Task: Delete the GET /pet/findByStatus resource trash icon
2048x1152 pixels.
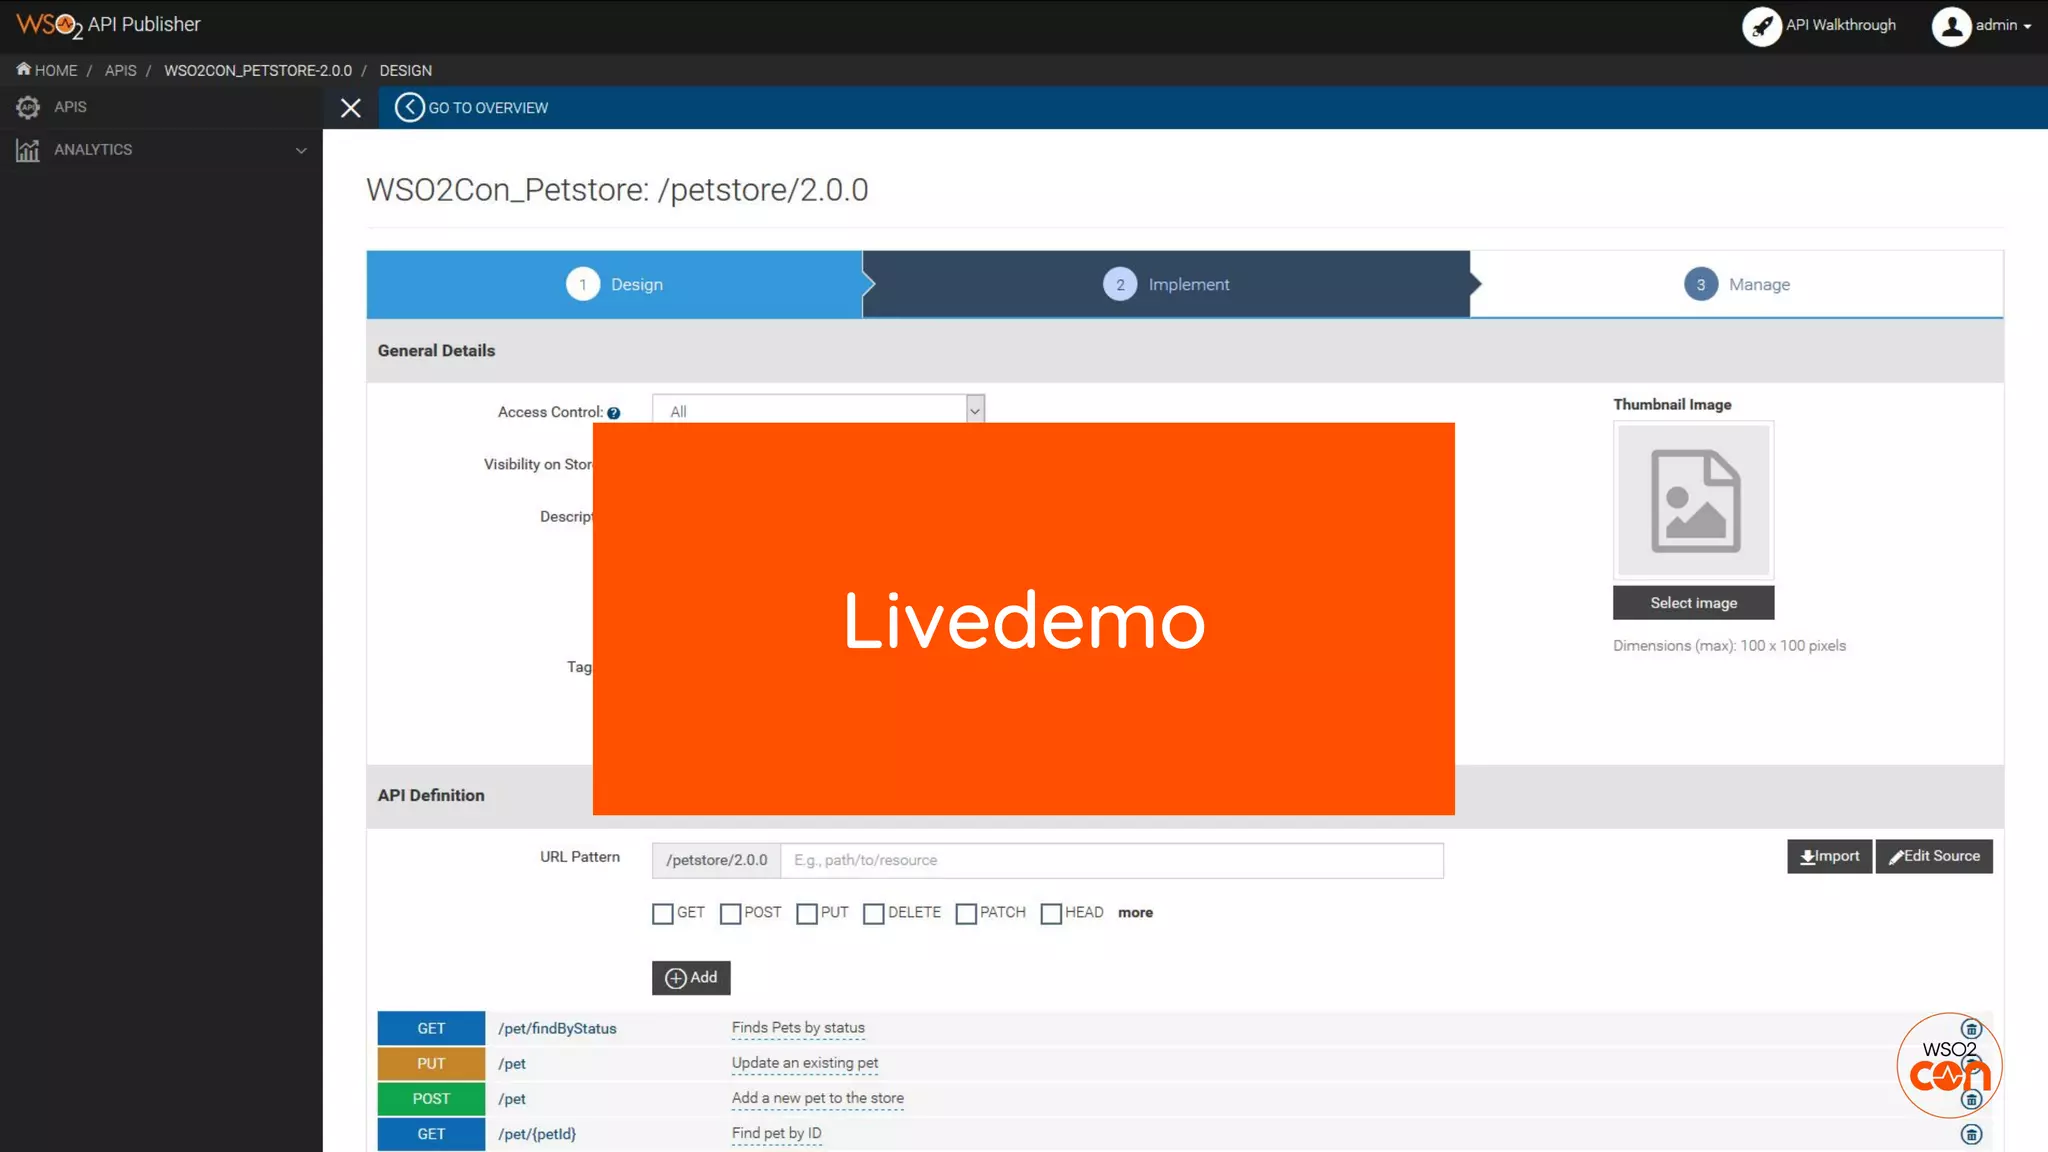Action: pos(1971,1029)
